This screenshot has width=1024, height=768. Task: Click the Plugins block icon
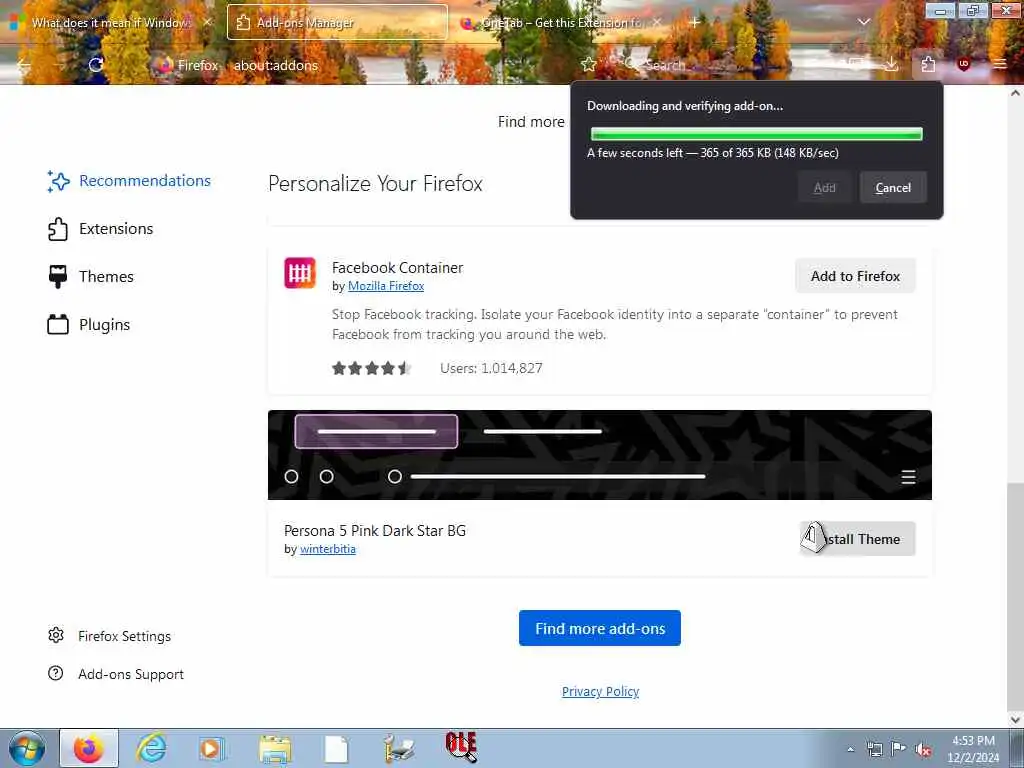click(58, 325)
